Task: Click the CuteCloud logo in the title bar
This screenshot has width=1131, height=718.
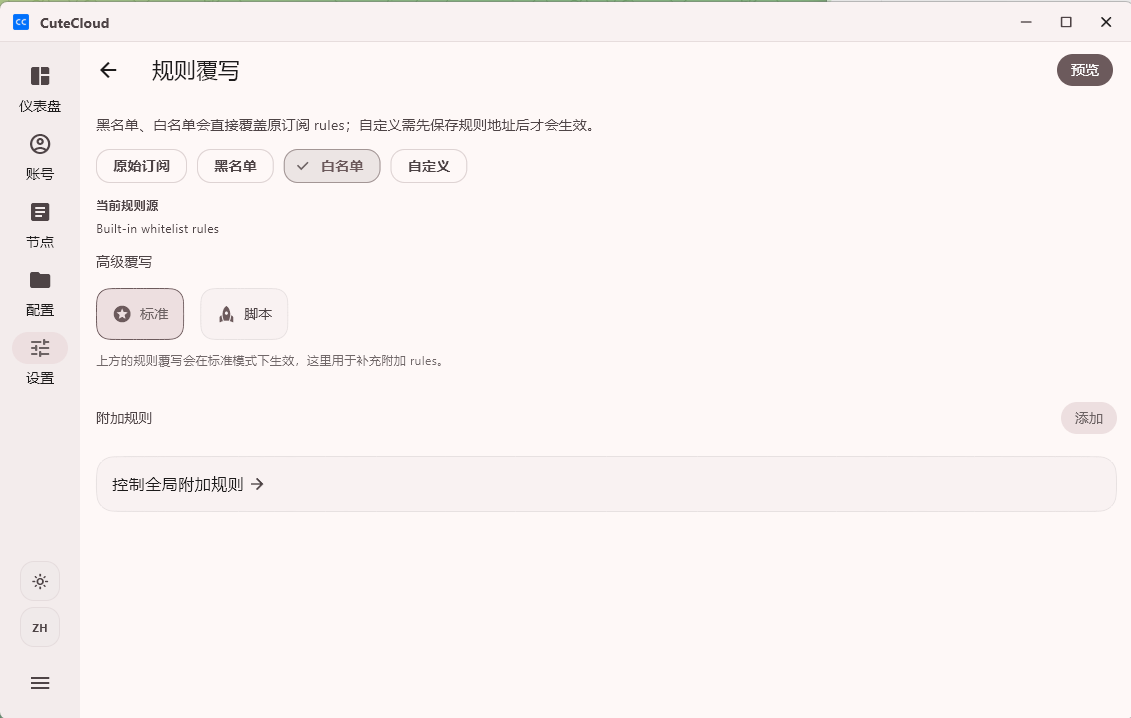Action: tap(21, 22)
